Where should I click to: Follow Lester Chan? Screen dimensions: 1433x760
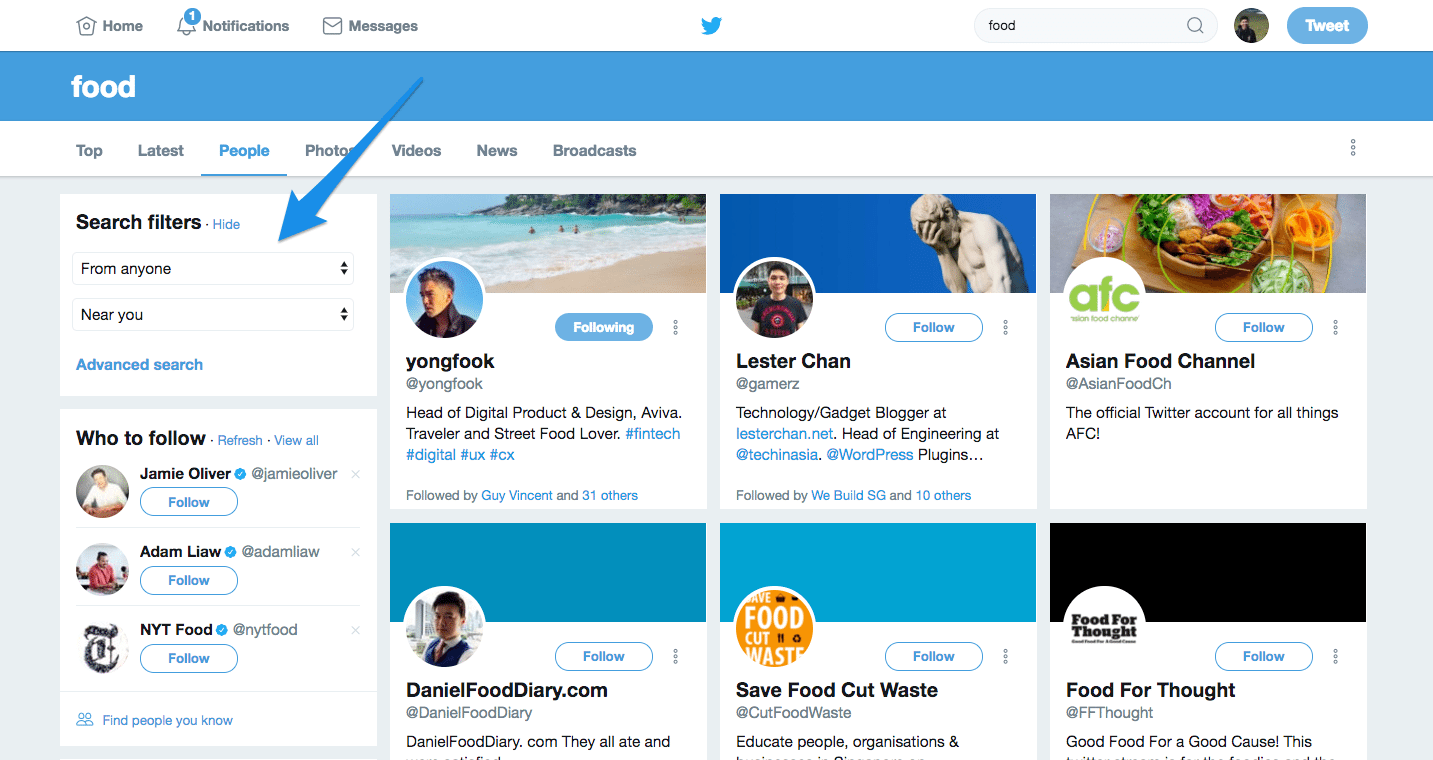[x=934, y=327]
